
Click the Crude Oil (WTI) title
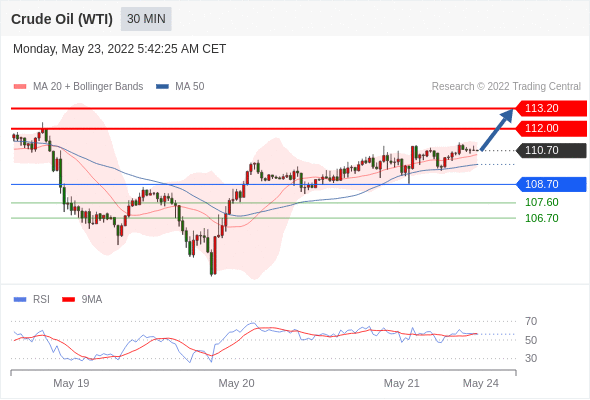point(62,19)
